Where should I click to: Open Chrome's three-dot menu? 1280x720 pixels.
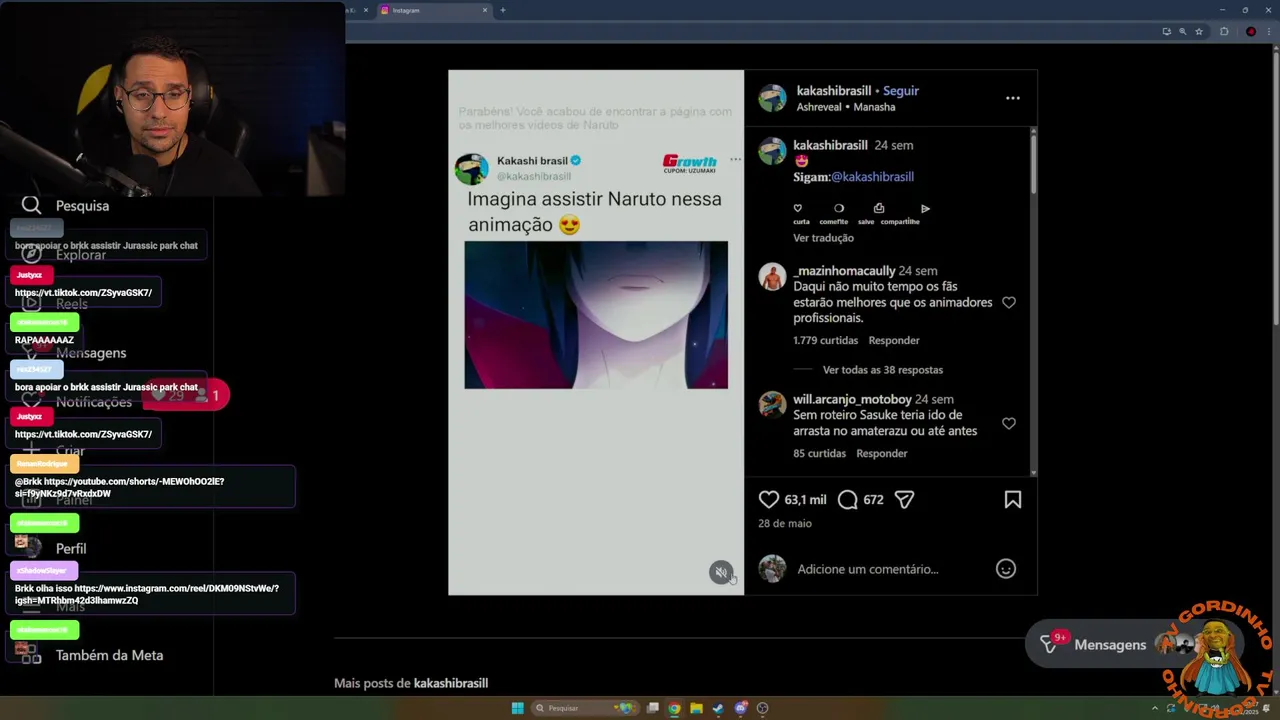(1269, 31)
